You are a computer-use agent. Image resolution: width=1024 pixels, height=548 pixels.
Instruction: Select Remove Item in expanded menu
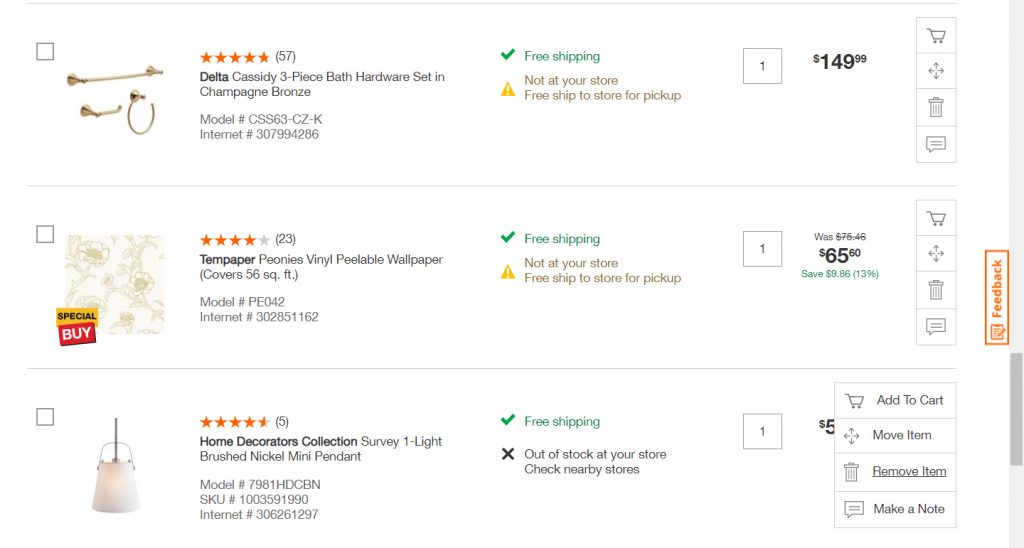(x=895, y=472)
